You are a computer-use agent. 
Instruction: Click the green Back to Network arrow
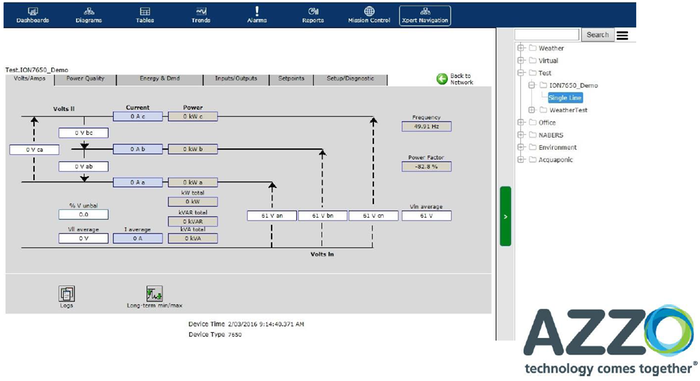click(x=442, y=79)
